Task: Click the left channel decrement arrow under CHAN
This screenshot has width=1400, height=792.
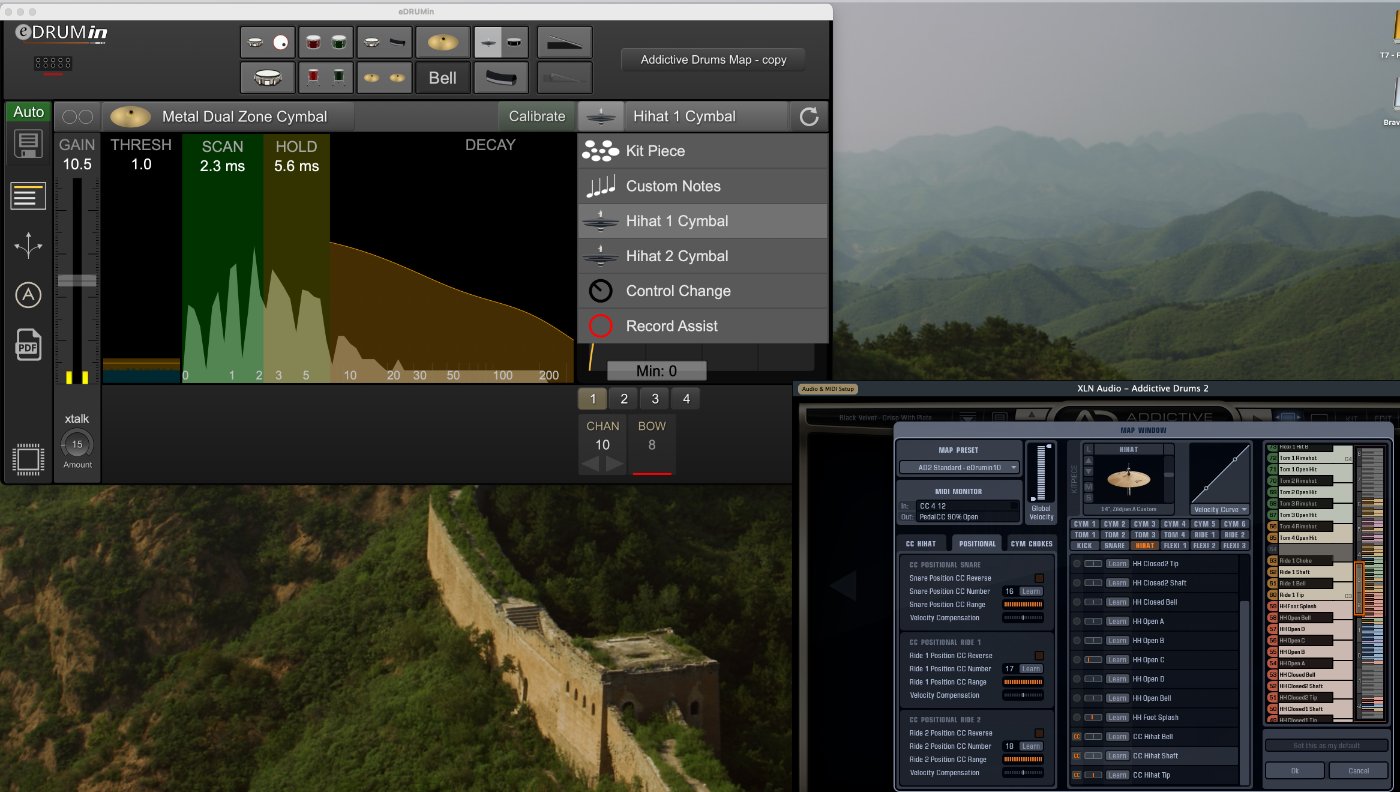Action: point(591,463)
